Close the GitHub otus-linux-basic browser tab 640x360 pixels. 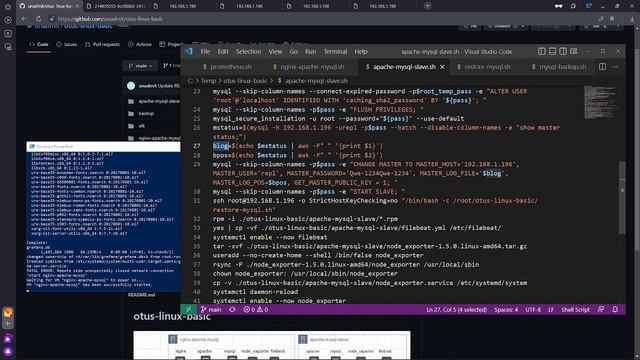[x=77, y=6]
